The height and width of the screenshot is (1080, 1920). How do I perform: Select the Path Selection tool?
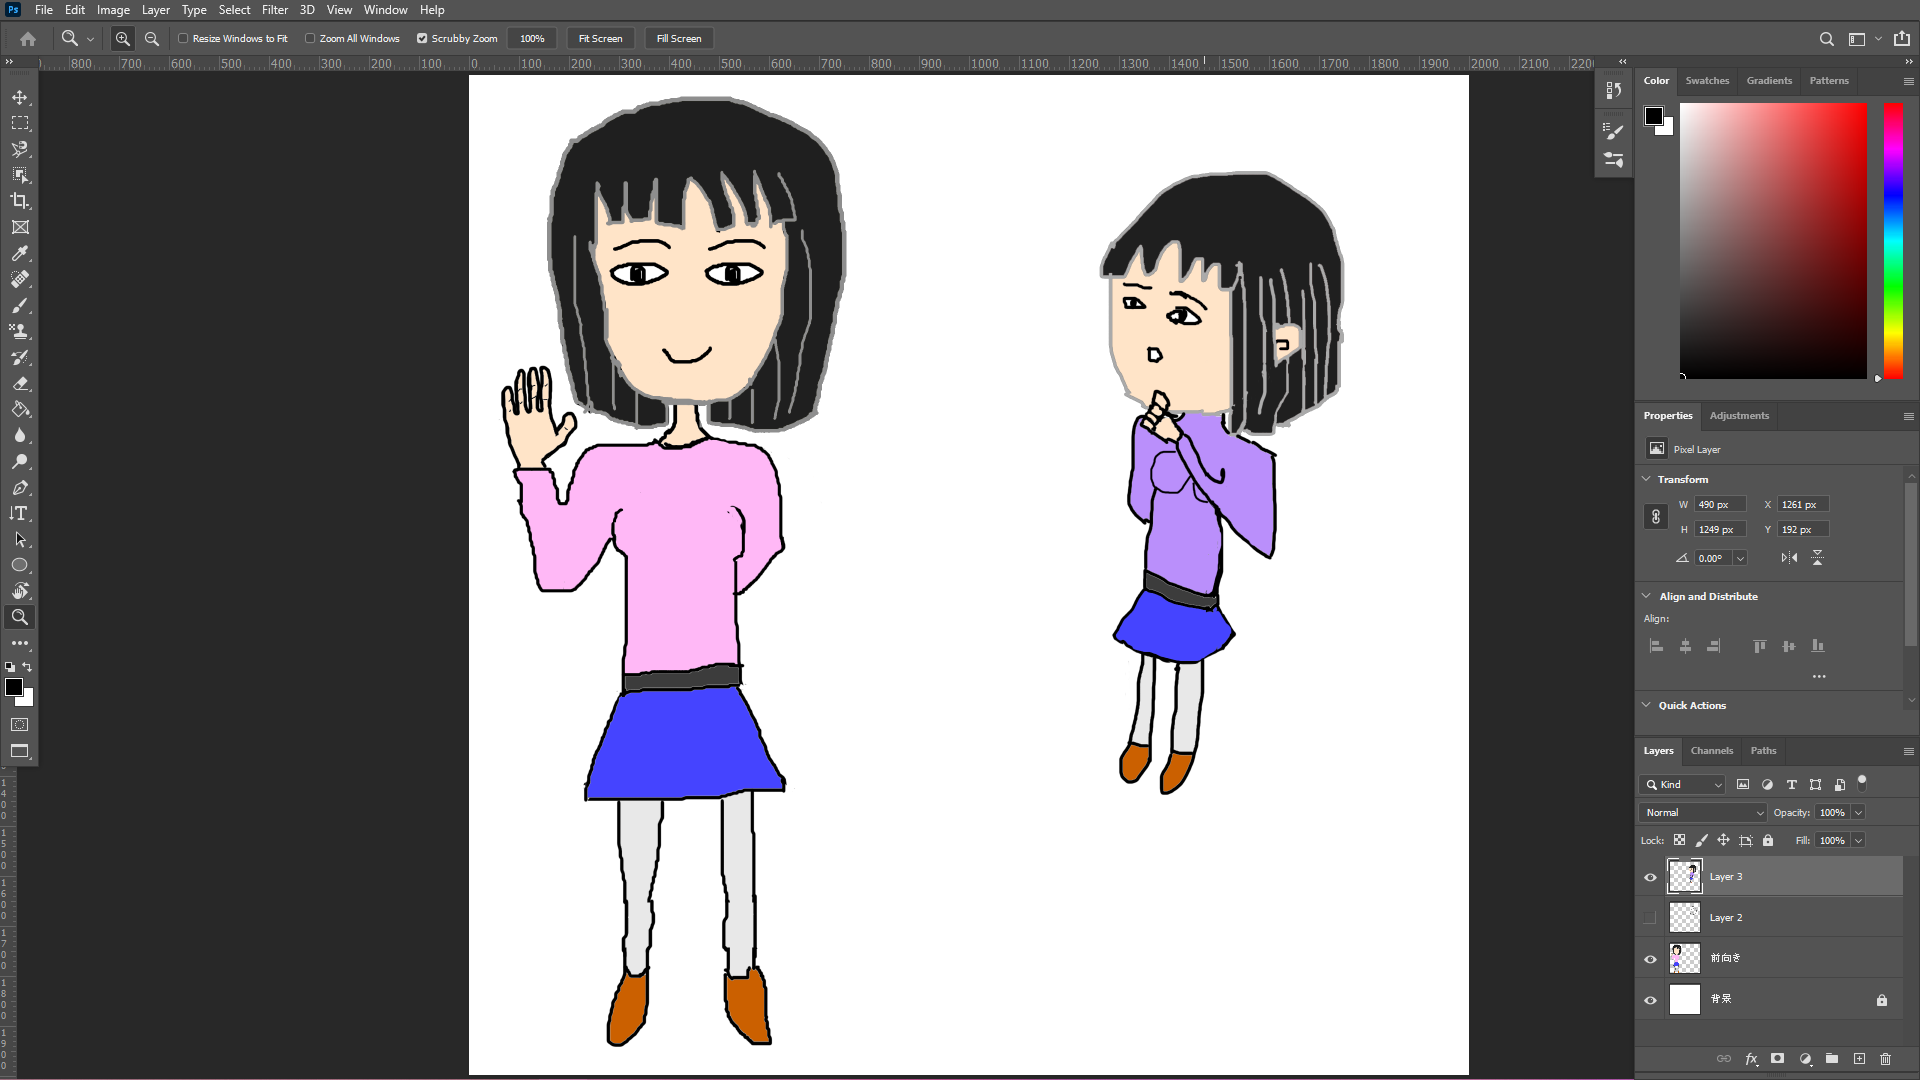click(x=20, y=539)
